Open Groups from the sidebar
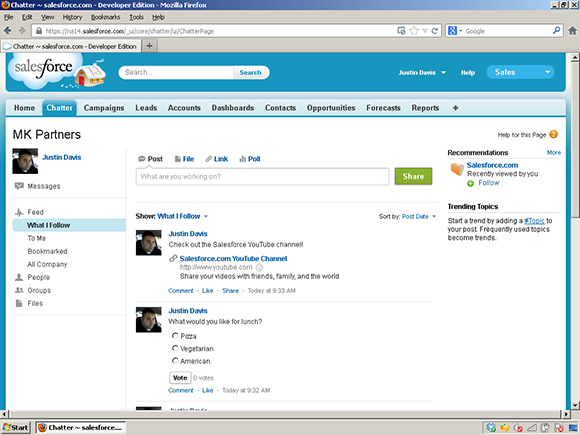The width and height of the screenshot is (580, 435). 33,290
